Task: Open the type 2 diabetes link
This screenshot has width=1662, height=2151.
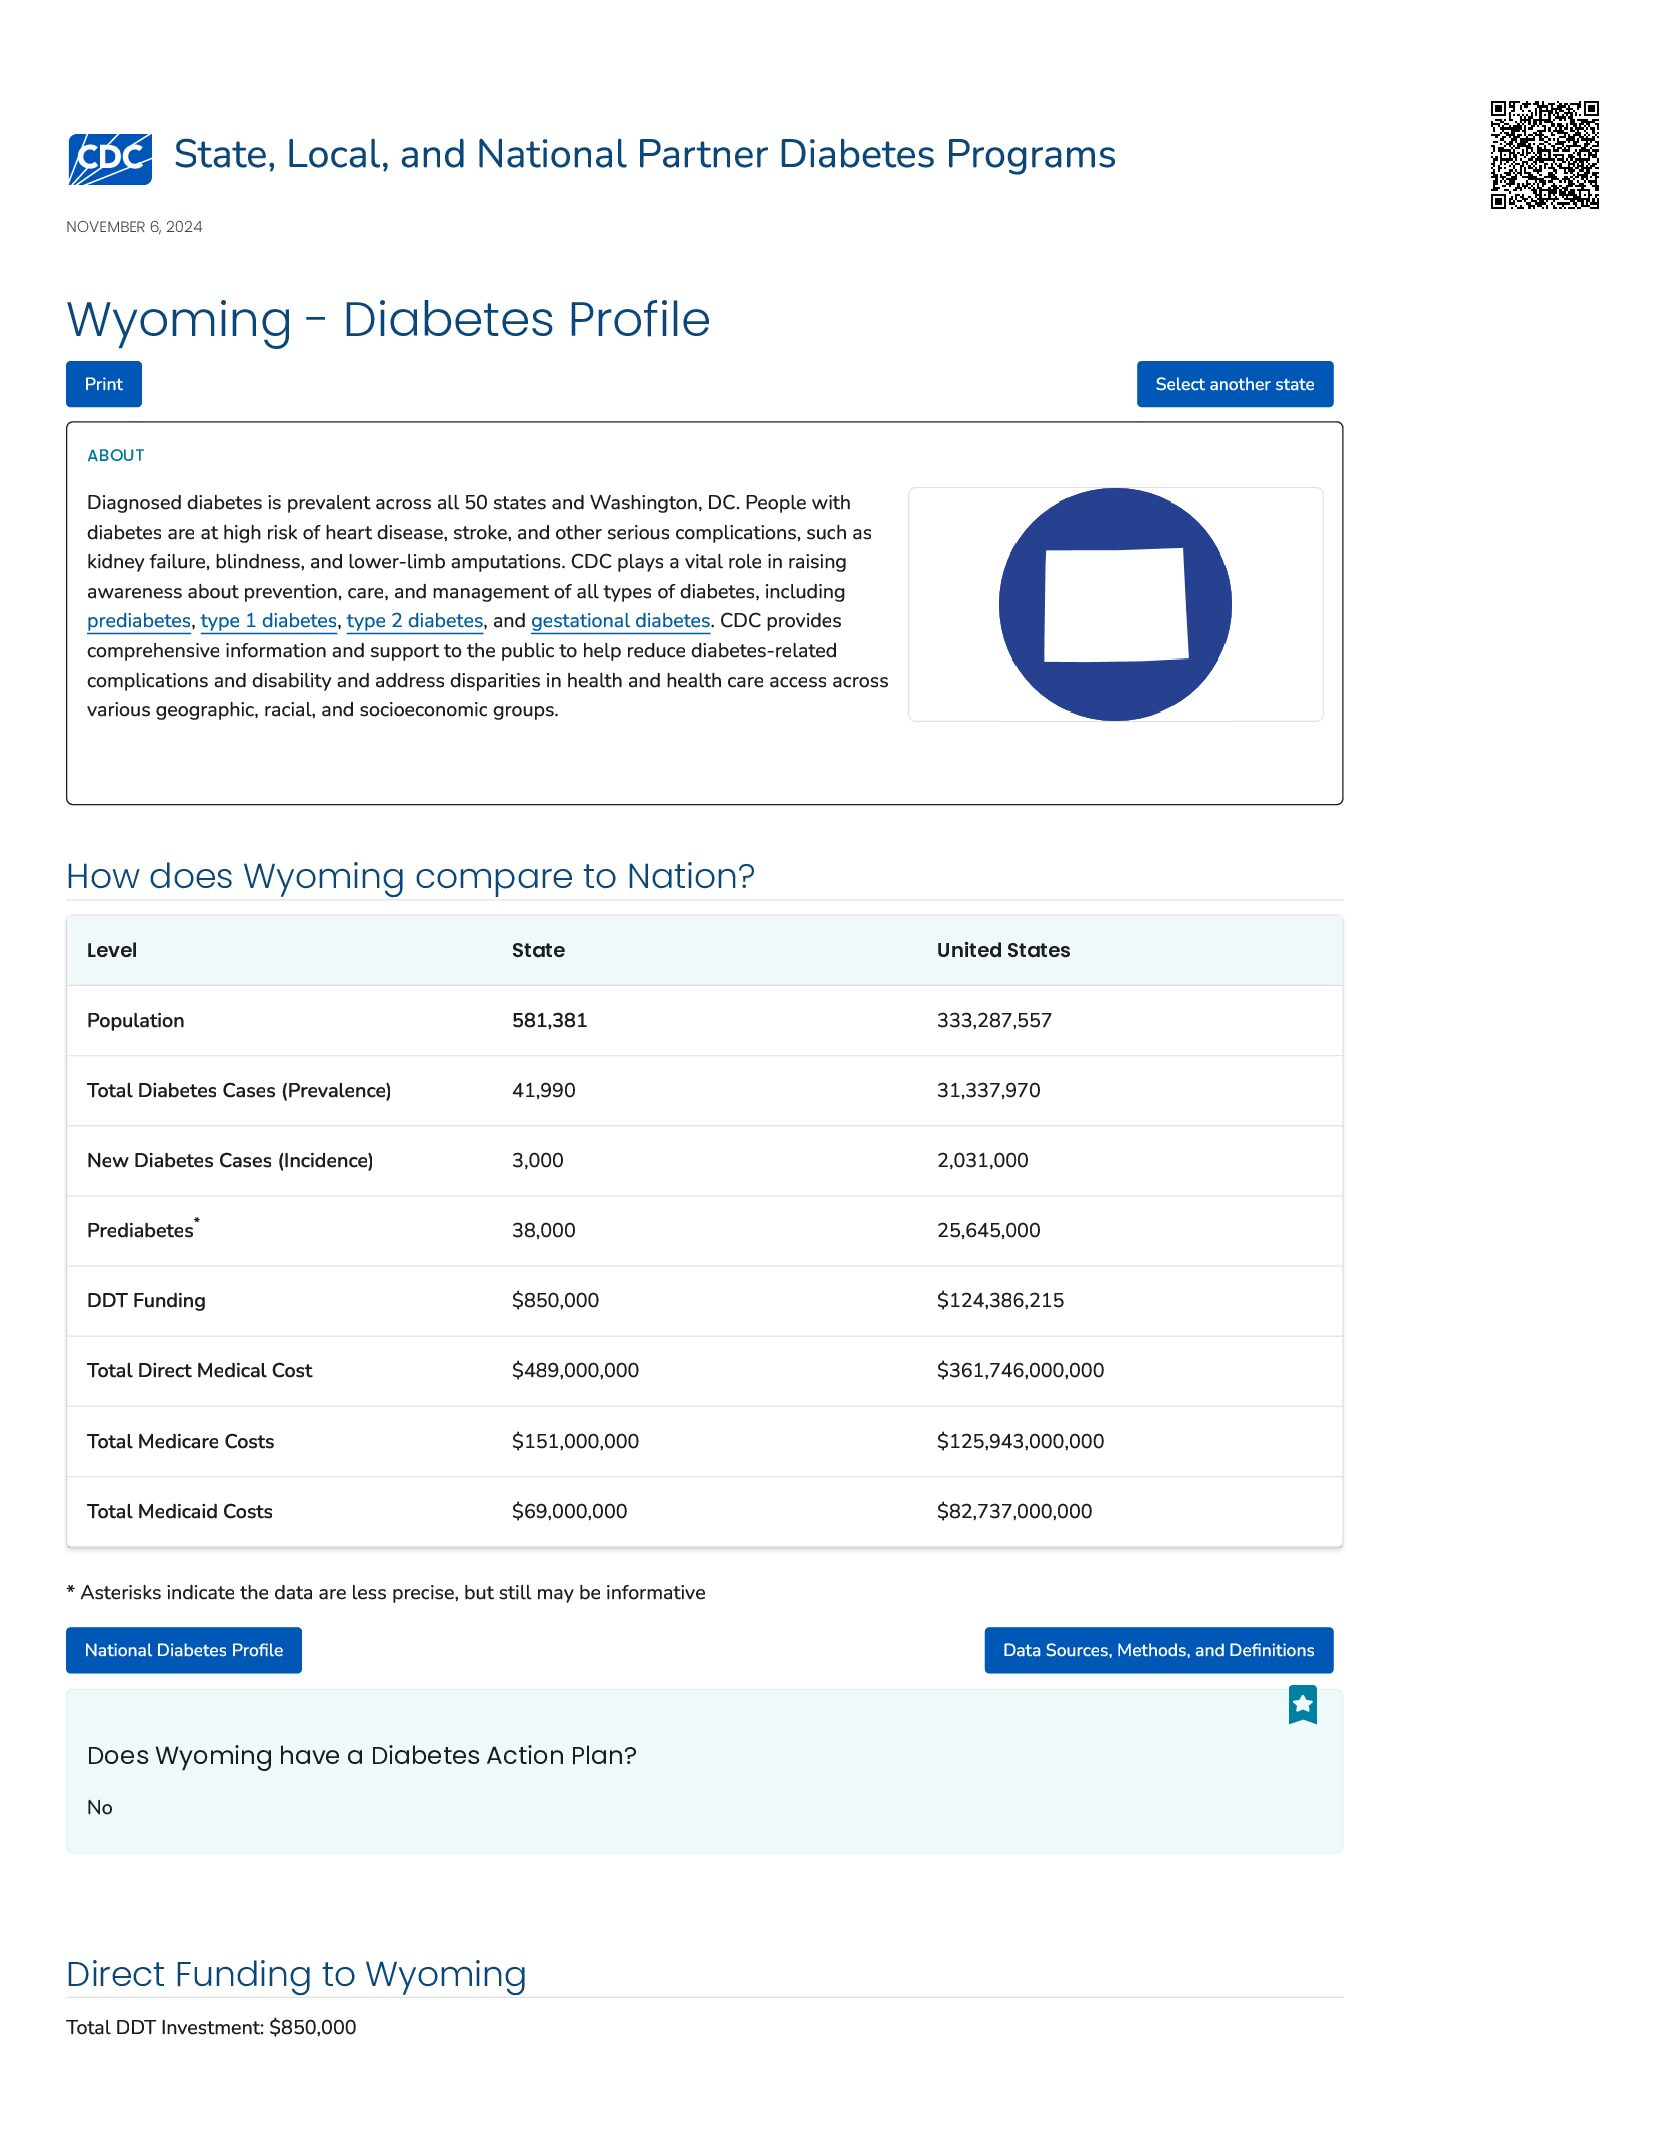Action: tap(415, 621)
